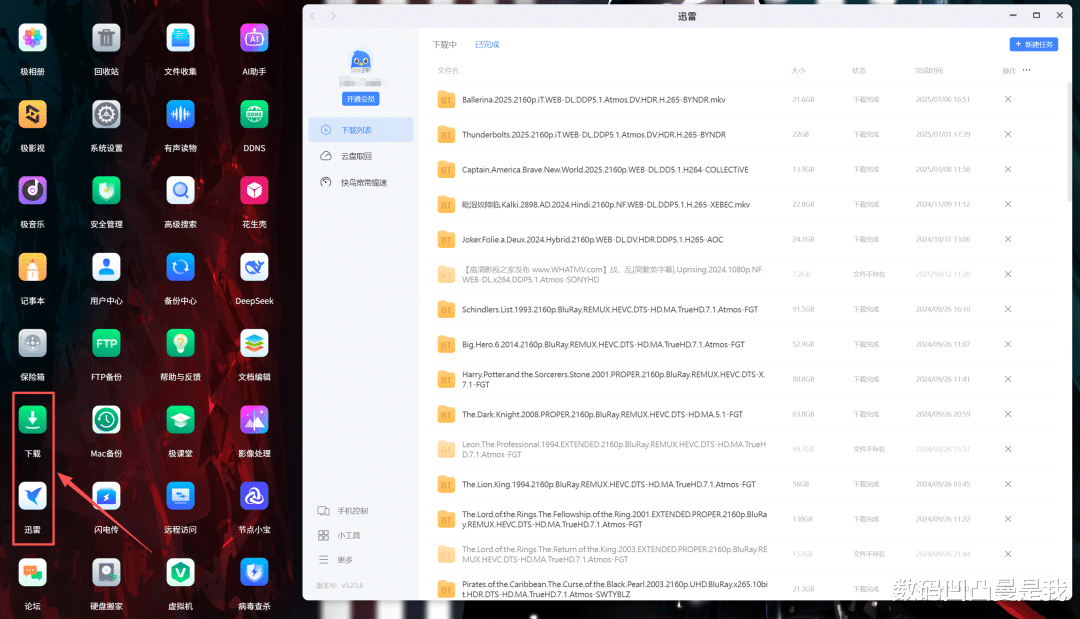Viewport: 1080px width, 619px height.
Task: Click the 新建任务 button
Action: click(x=1034, y=44)
